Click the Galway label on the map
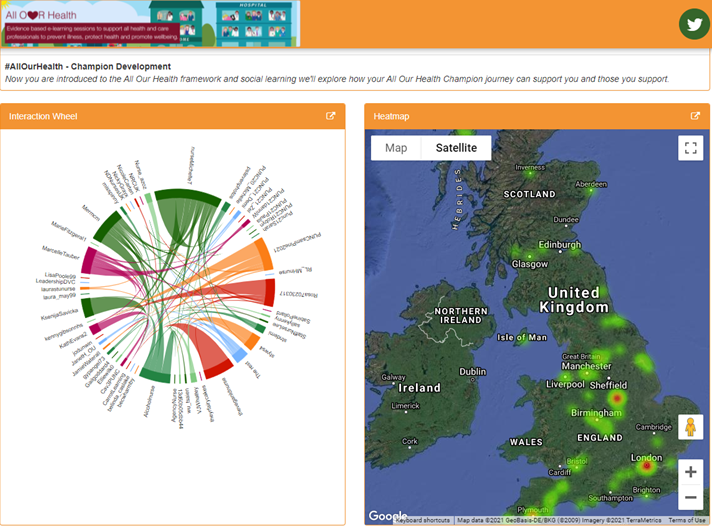Viewport: 712px width, 526px height. pos(393,377)
